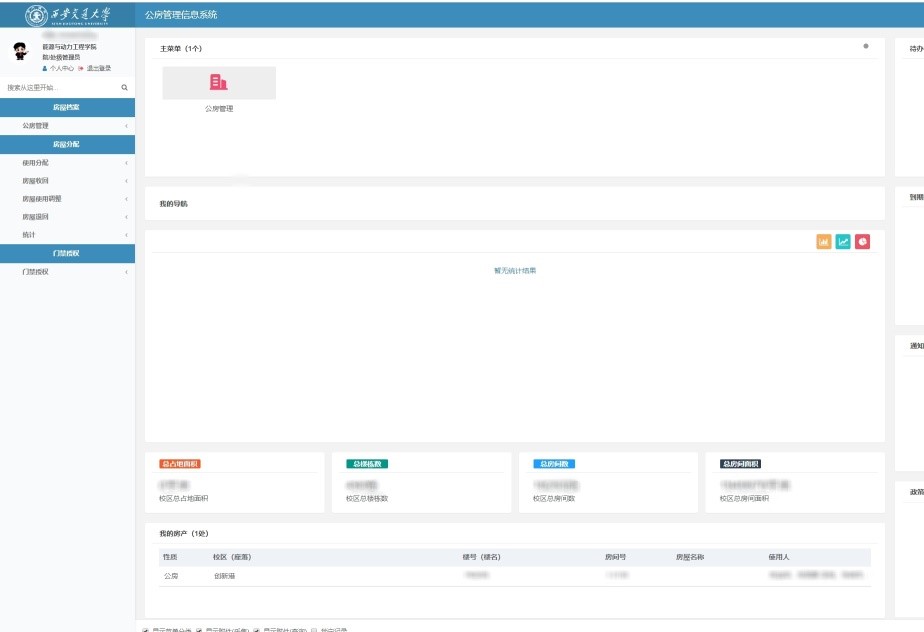Open the 个人中心 link
This screenshot has width=924, height=632.
(x=61, y=69)
